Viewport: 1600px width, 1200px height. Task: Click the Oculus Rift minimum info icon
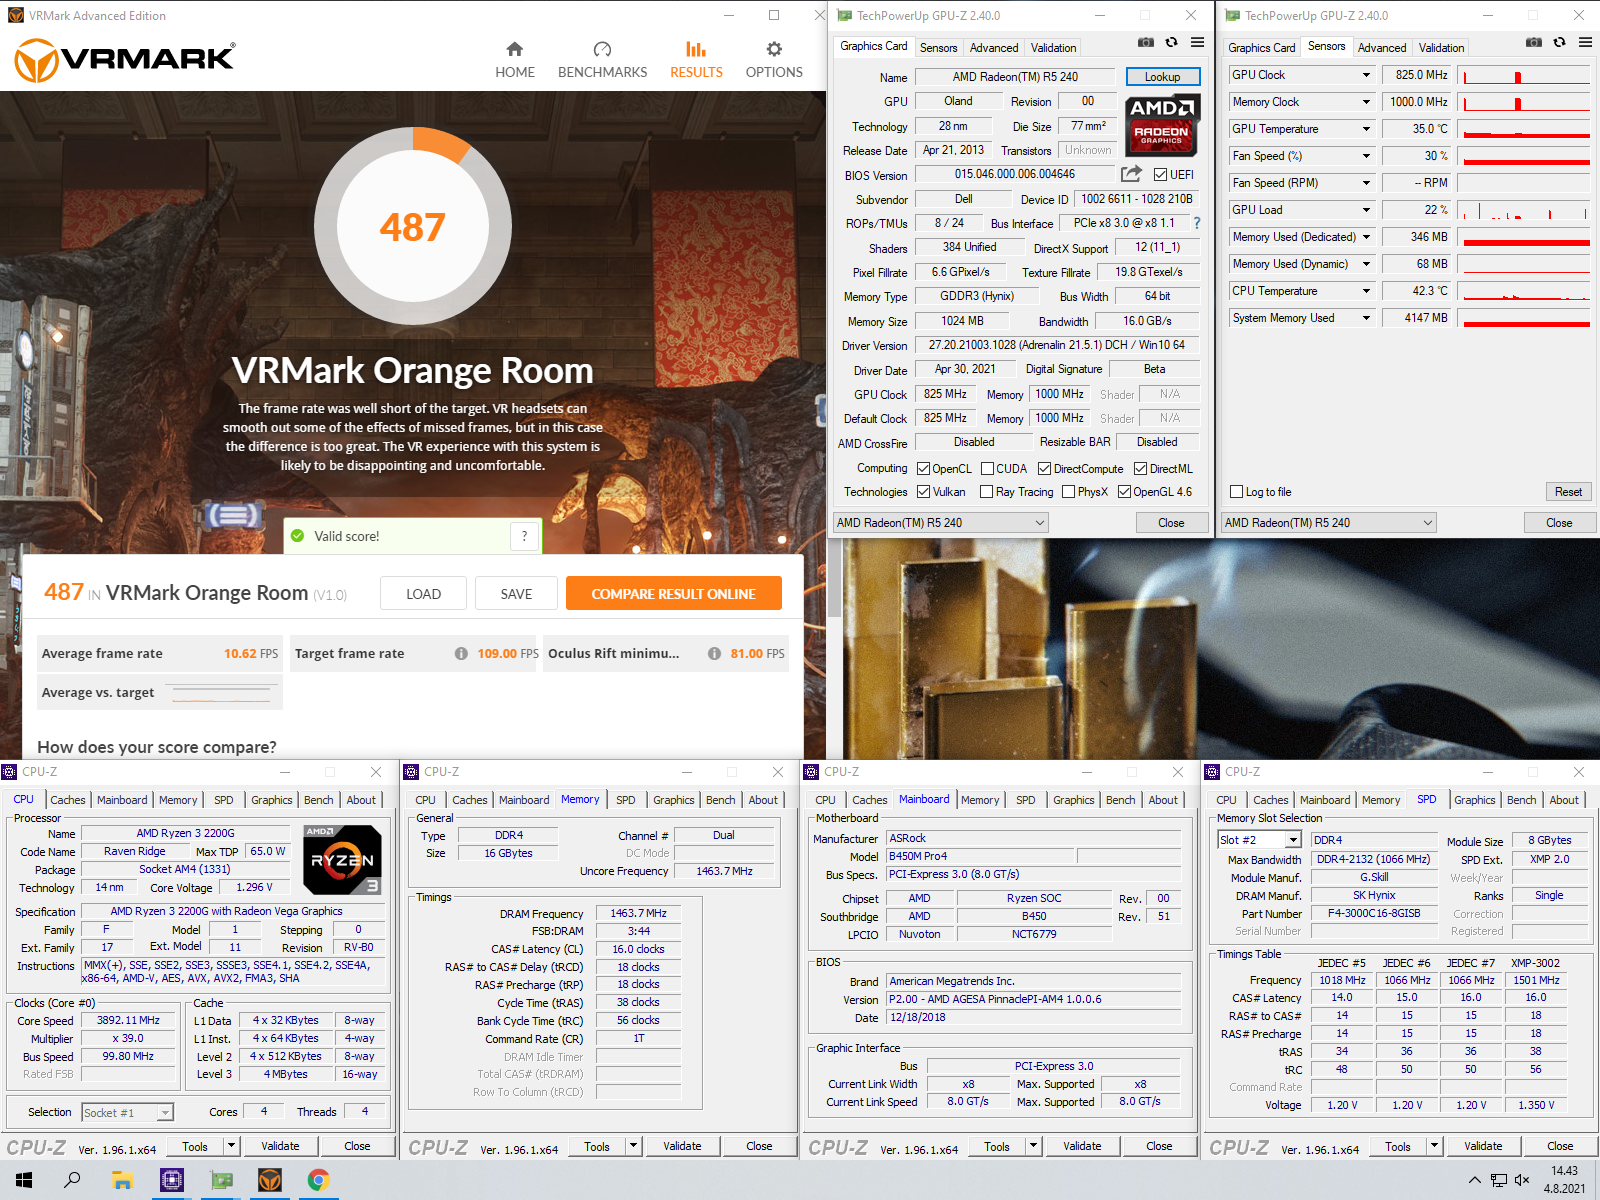point(714,654)
